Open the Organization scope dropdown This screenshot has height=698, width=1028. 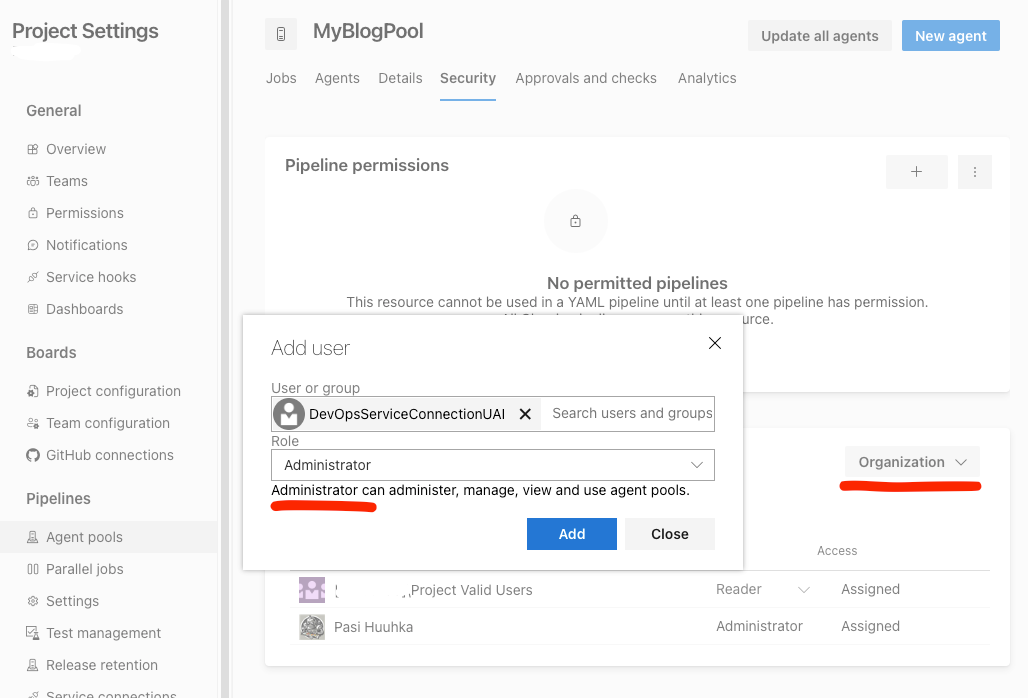[911, 462]
